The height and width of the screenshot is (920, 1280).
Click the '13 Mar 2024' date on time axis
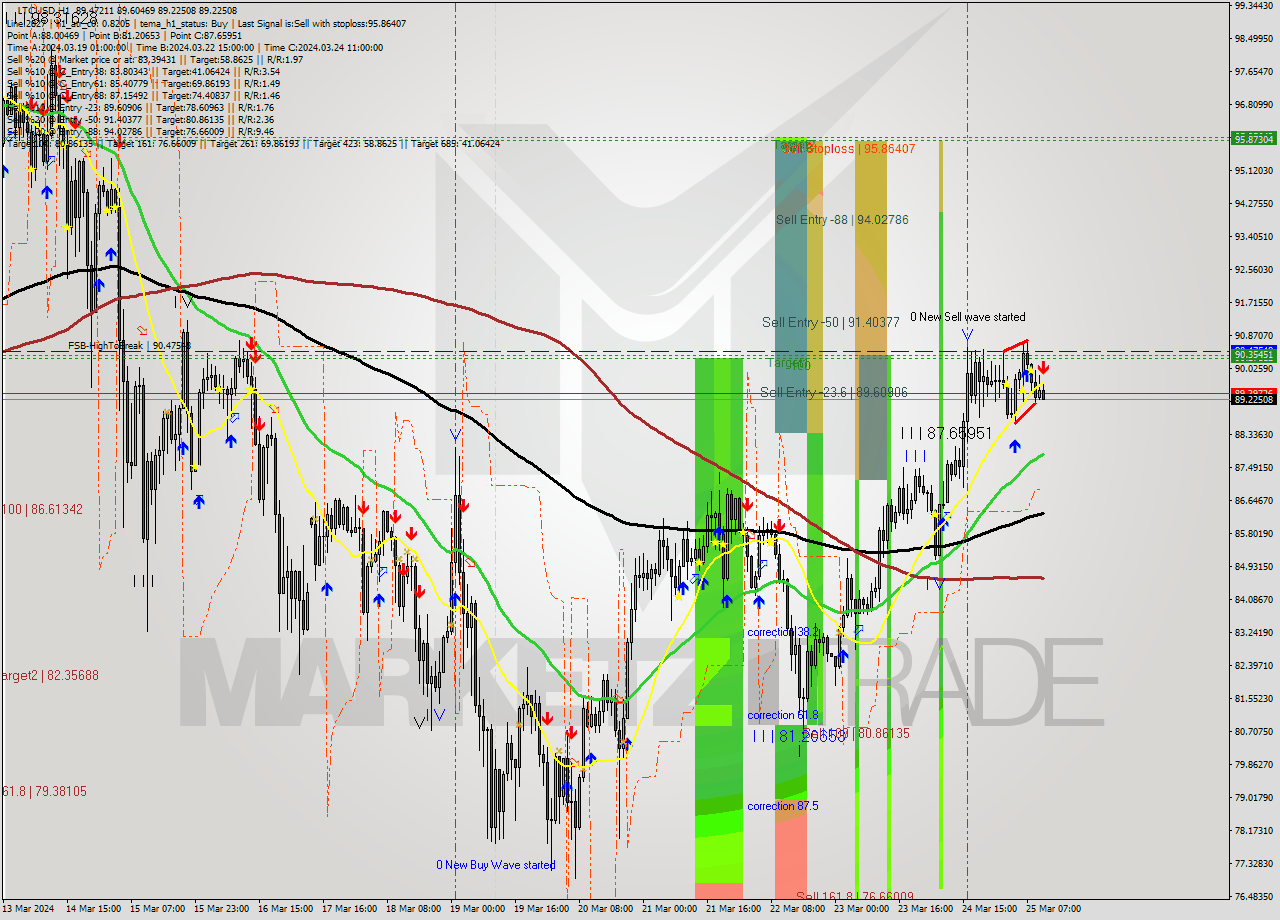[x=30, y=909]
